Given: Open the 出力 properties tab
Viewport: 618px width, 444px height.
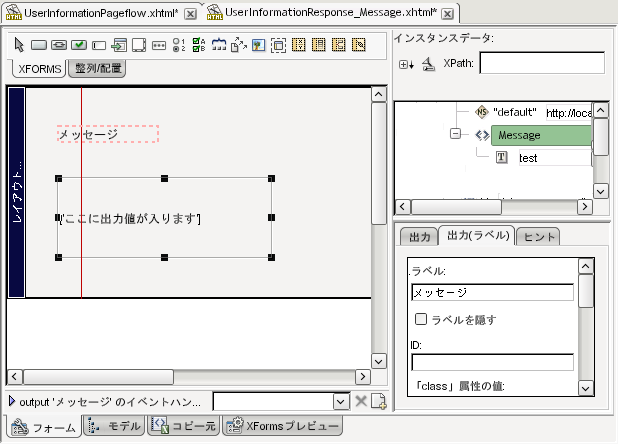Looking at the screenshot, I should coord(419,237).
